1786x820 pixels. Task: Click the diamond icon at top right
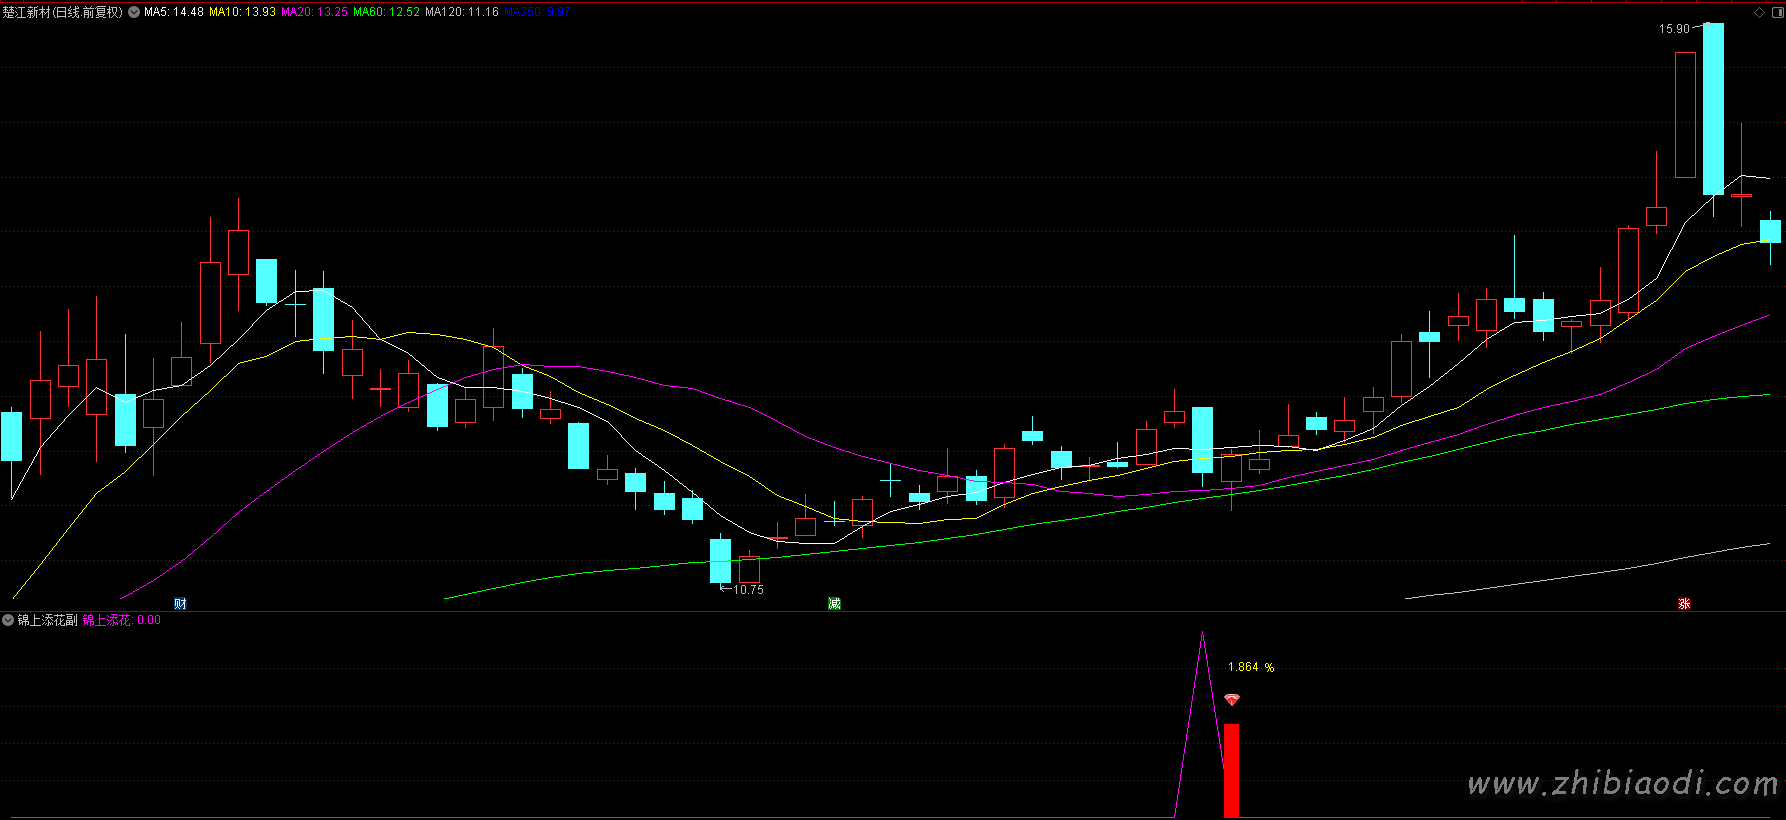click(x=1760, y=12)
